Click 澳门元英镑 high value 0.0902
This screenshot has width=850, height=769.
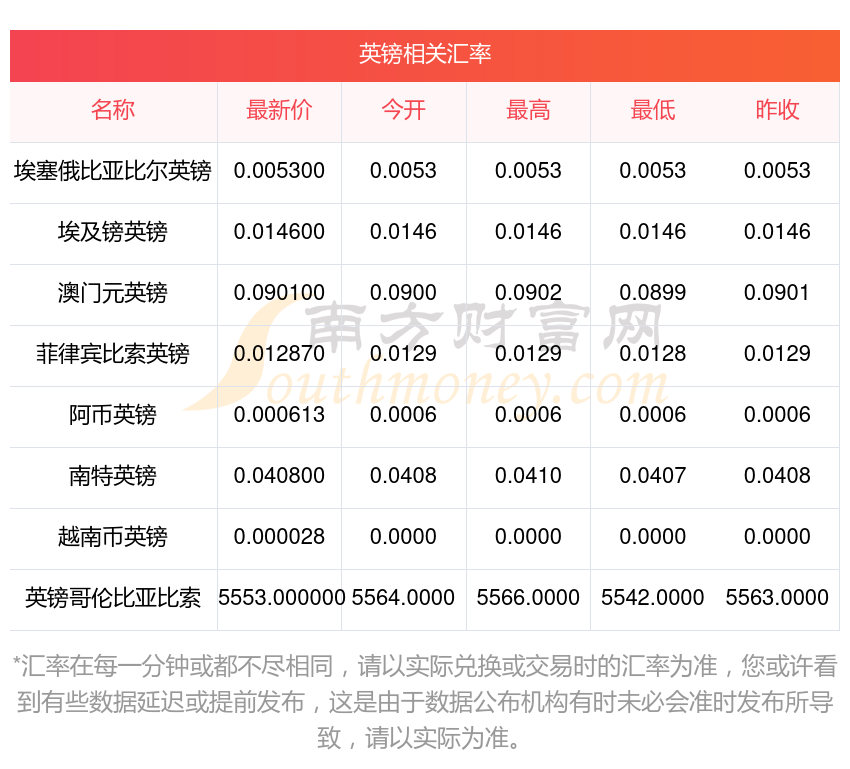tap(528, 293)
